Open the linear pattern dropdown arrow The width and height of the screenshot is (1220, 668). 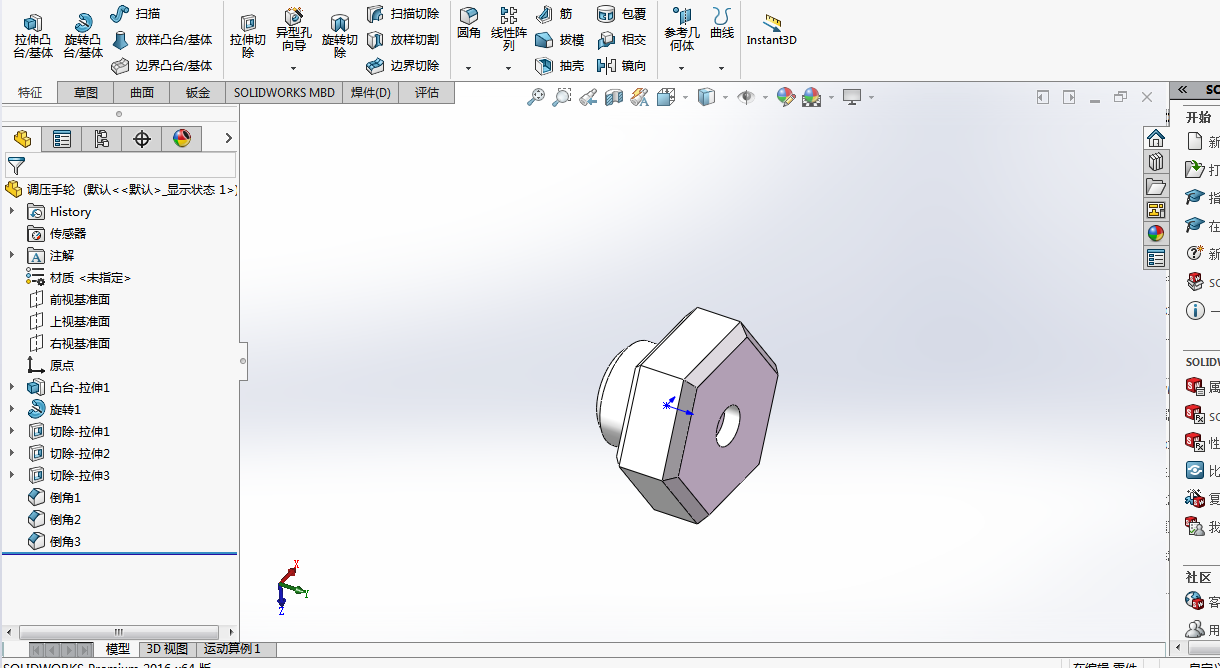(508, 68)
